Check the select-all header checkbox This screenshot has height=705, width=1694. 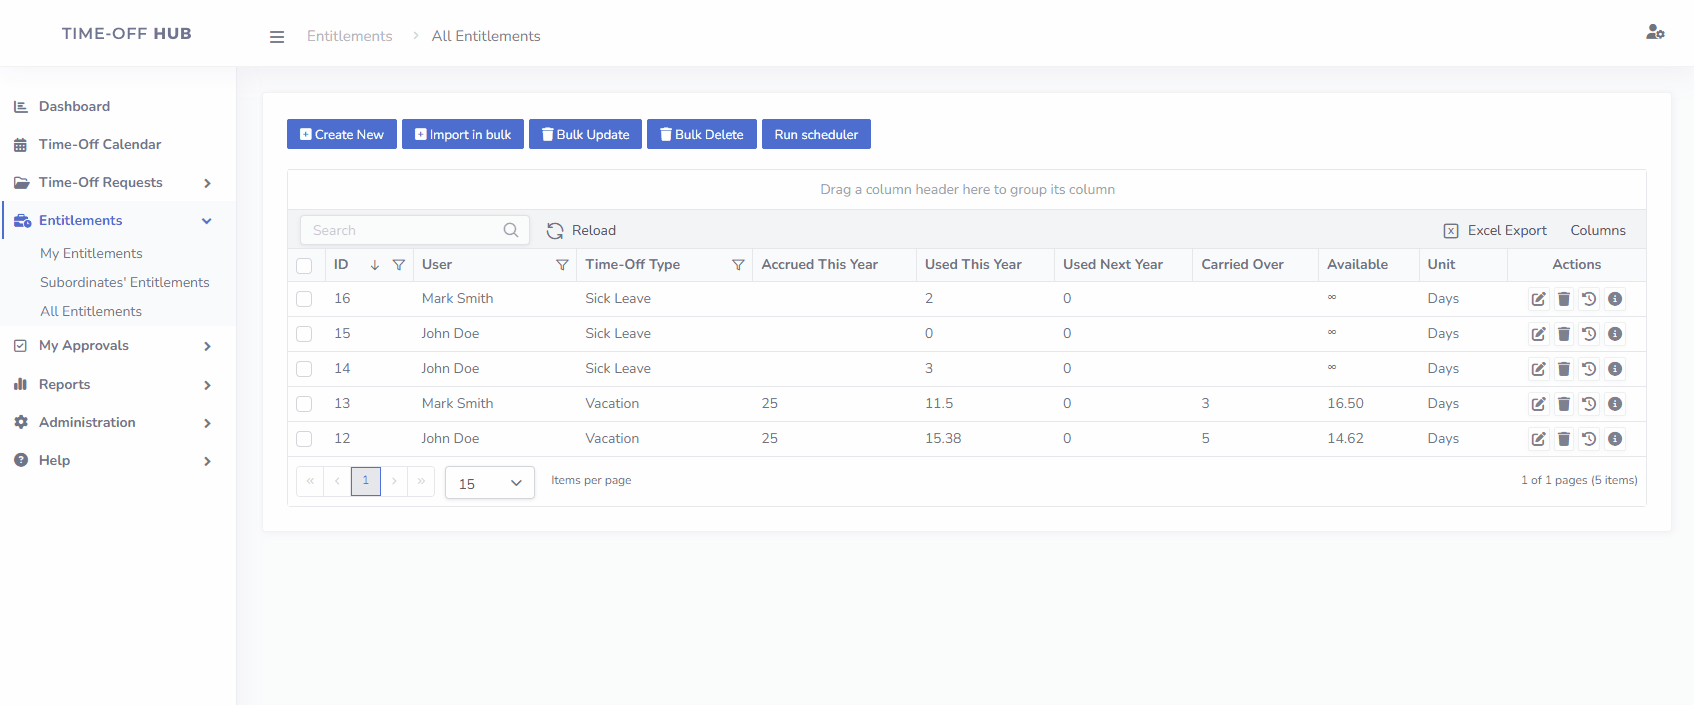[x=304, y=266]
